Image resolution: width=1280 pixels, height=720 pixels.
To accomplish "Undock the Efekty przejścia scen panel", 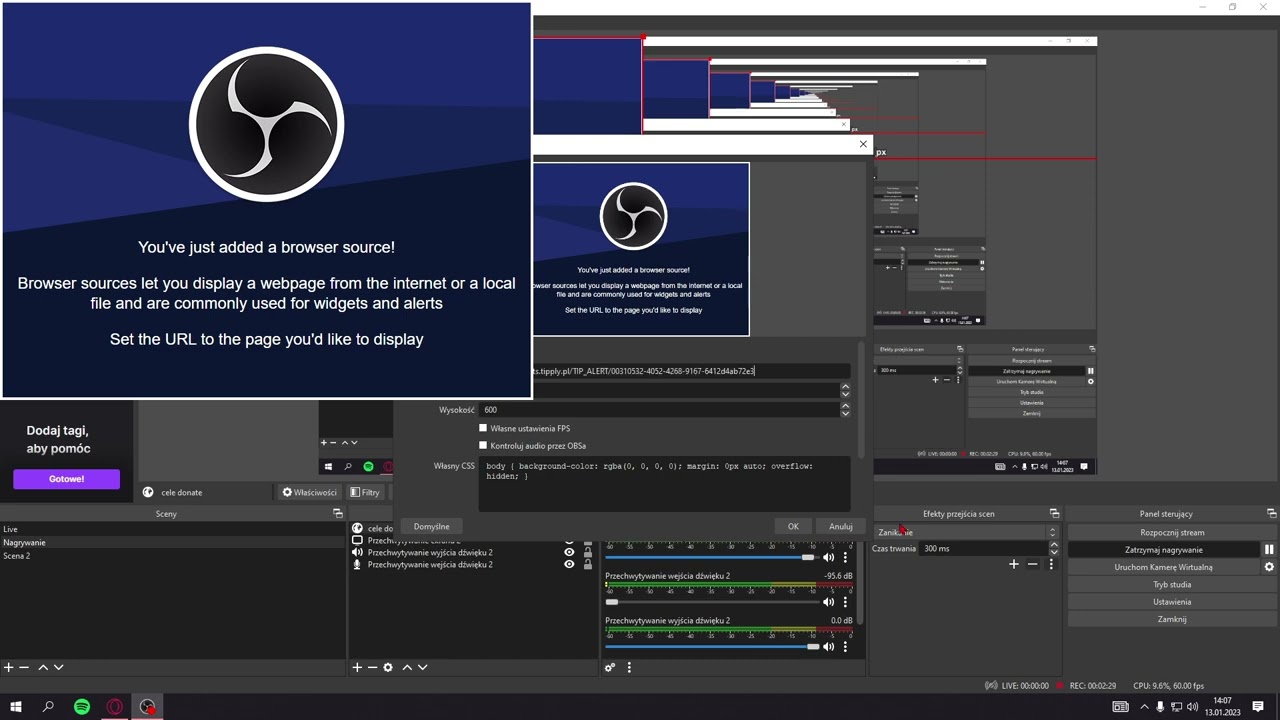I will (x=1054, y=513).
